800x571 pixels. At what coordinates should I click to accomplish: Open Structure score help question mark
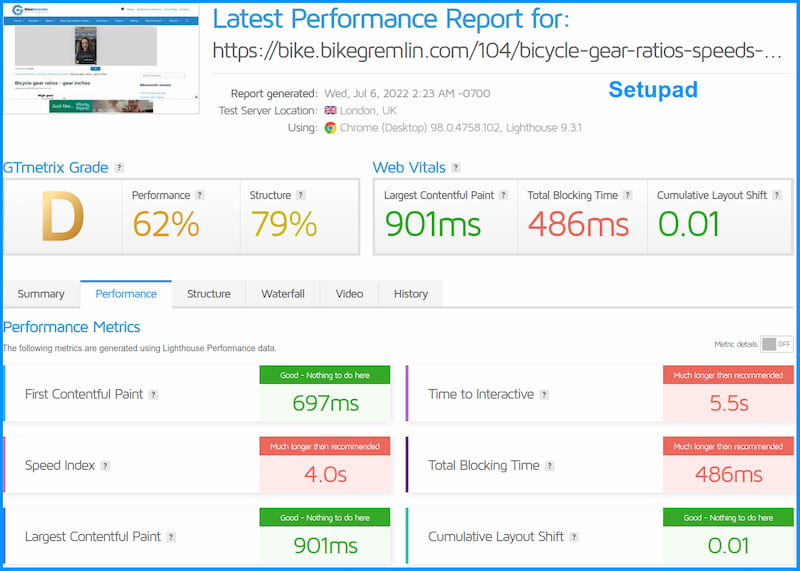[x=301, y=195]
